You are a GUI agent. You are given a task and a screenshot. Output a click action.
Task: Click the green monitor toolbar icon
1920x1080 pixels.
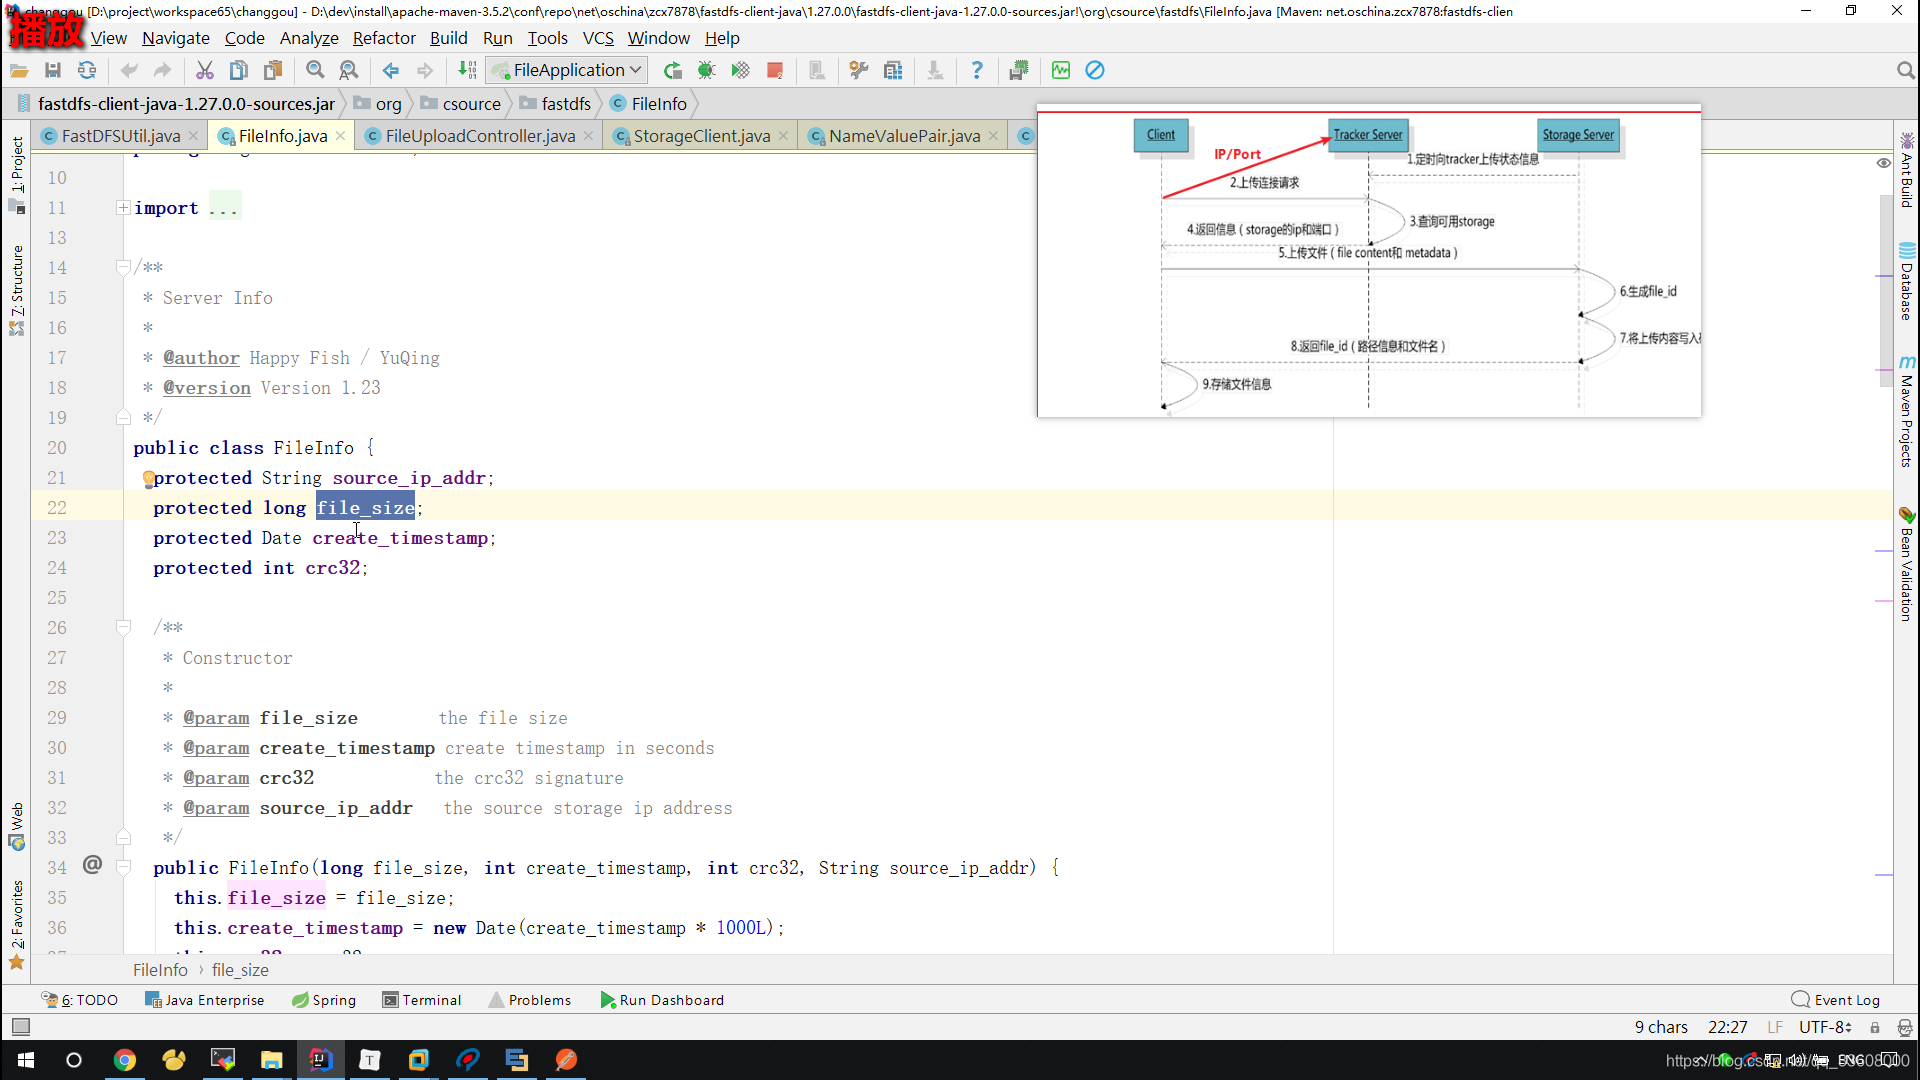point(1061,70)
